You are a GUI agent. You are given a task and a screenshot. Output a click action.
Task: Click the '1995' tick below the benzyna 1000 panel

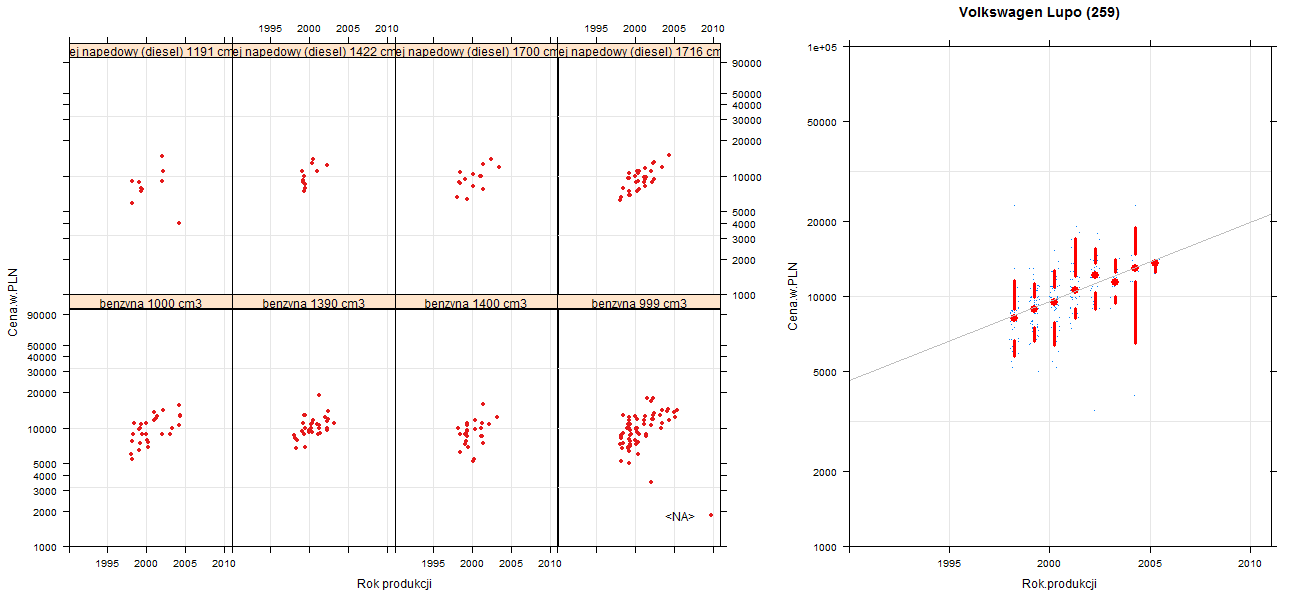[107, 564]
